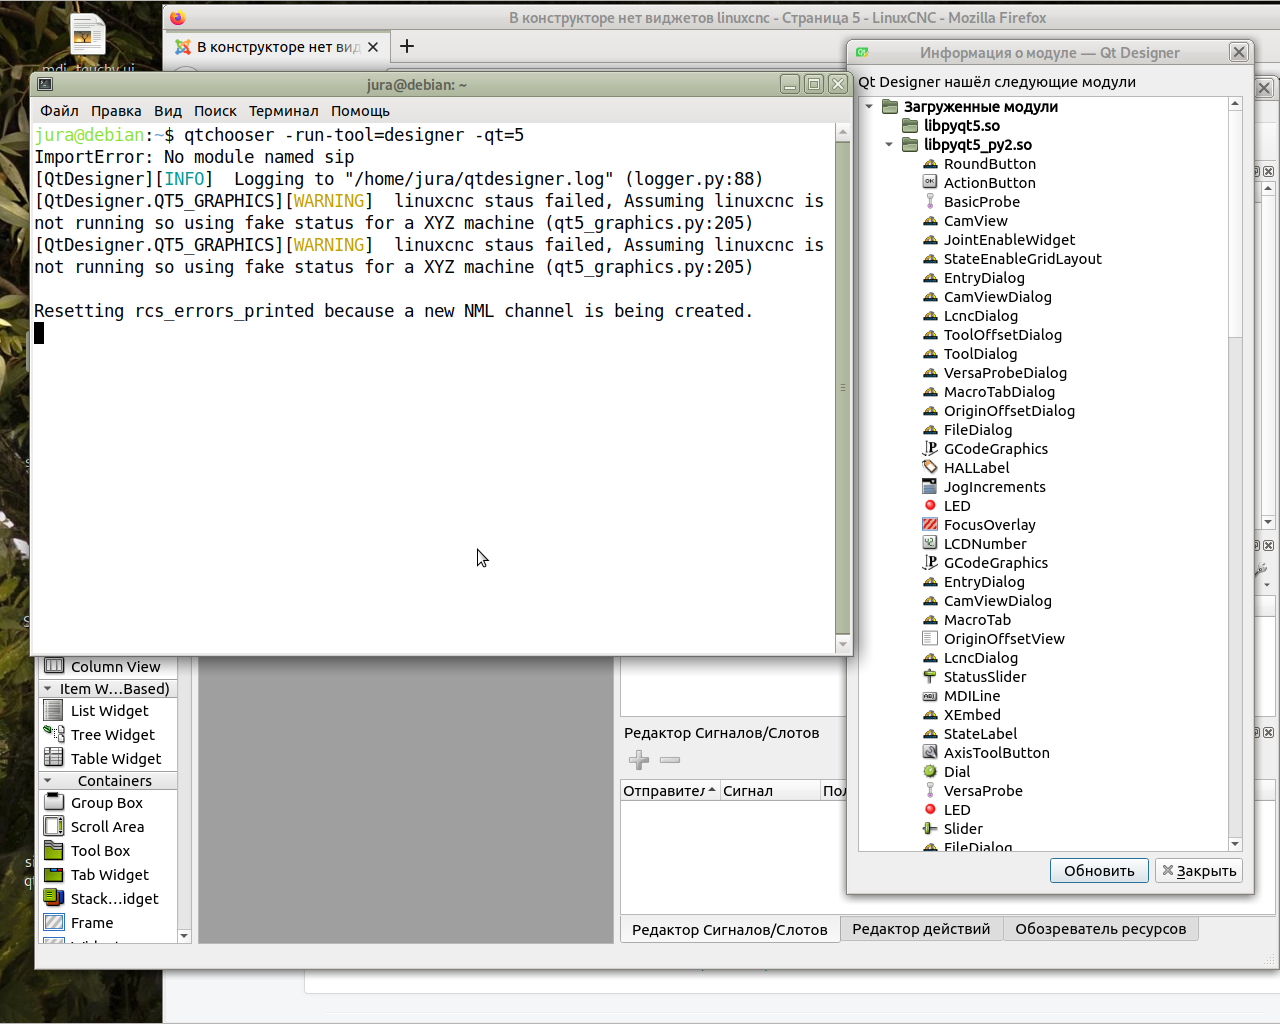Open the Правка menu in terminal
The width and height of the screenshot is (1280, 1024).
coord(116,111)
